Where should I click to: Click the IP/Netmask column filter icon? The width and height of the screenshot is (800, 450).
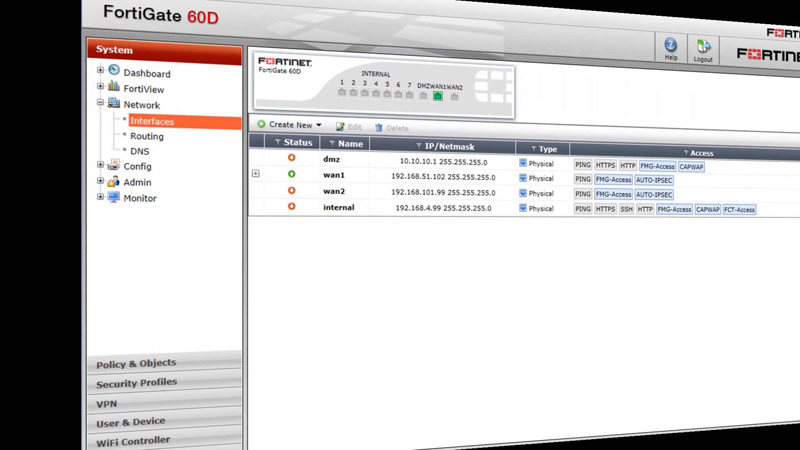click(419, 146)
